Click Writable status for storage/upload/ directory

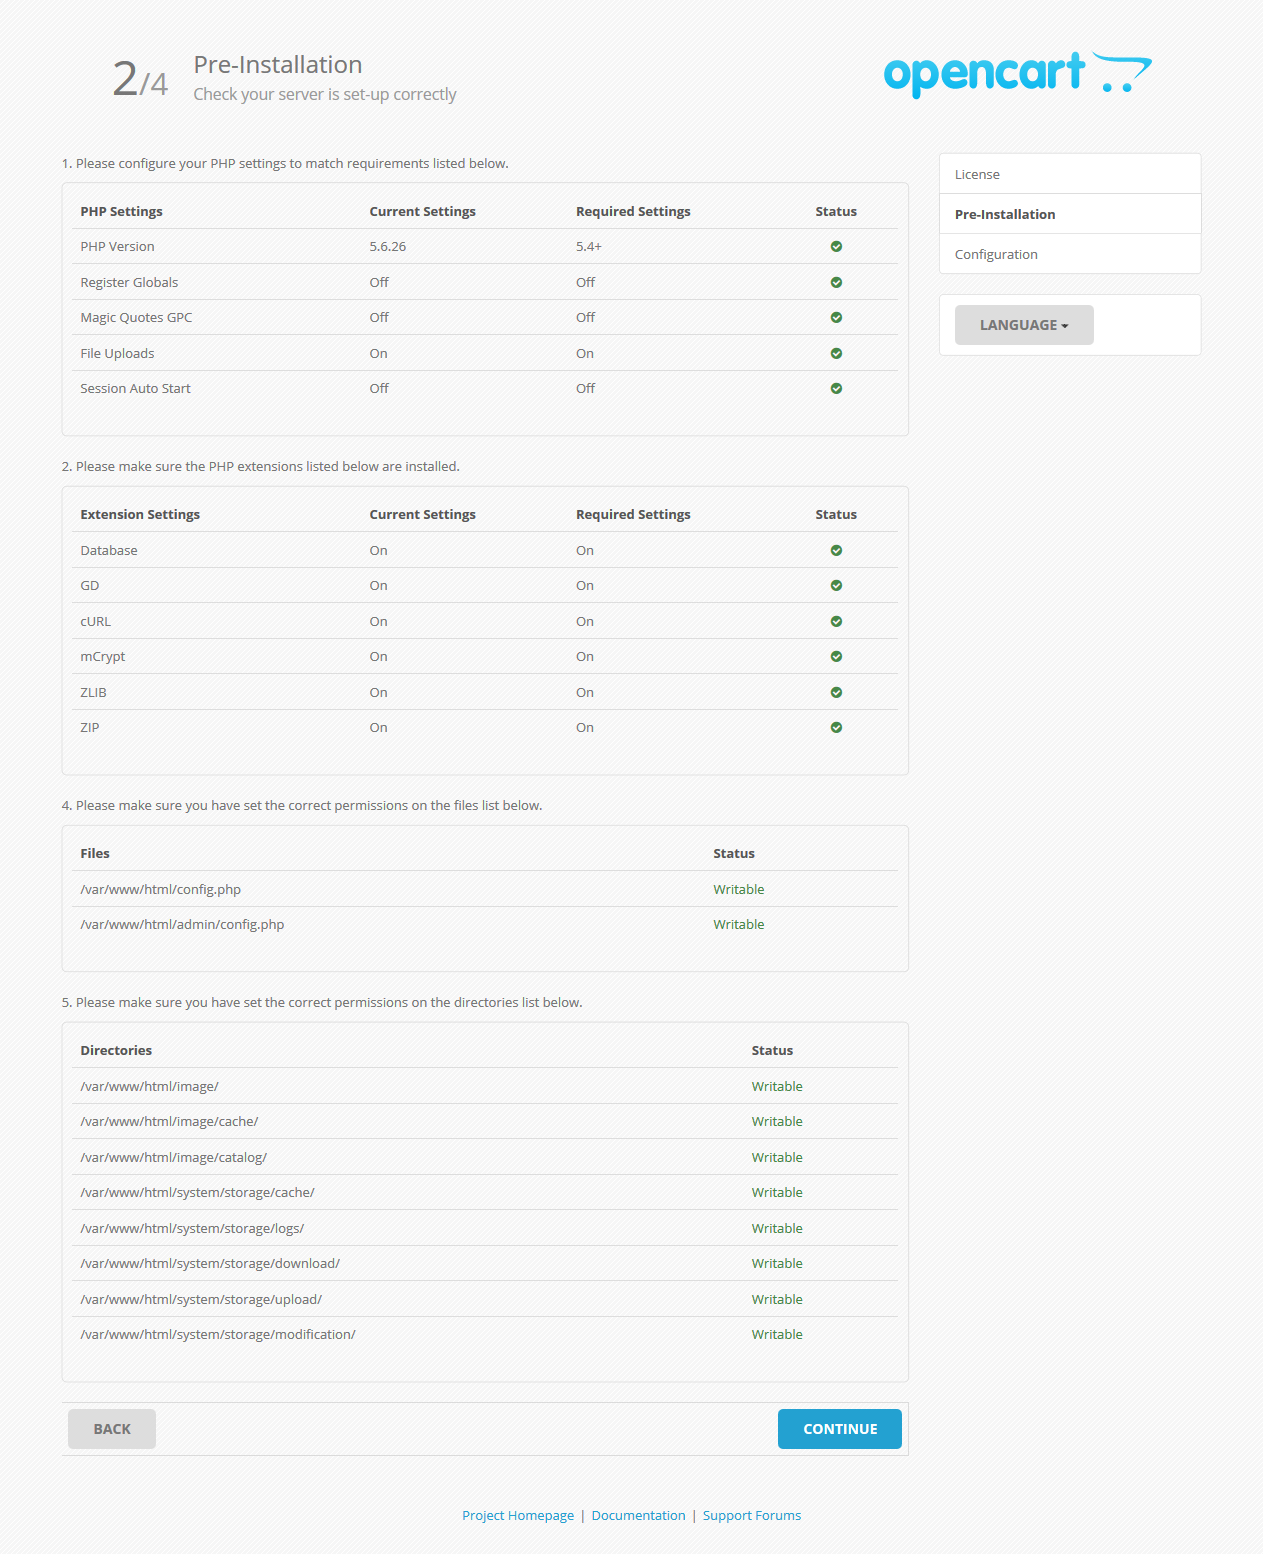coord(777,1300)
